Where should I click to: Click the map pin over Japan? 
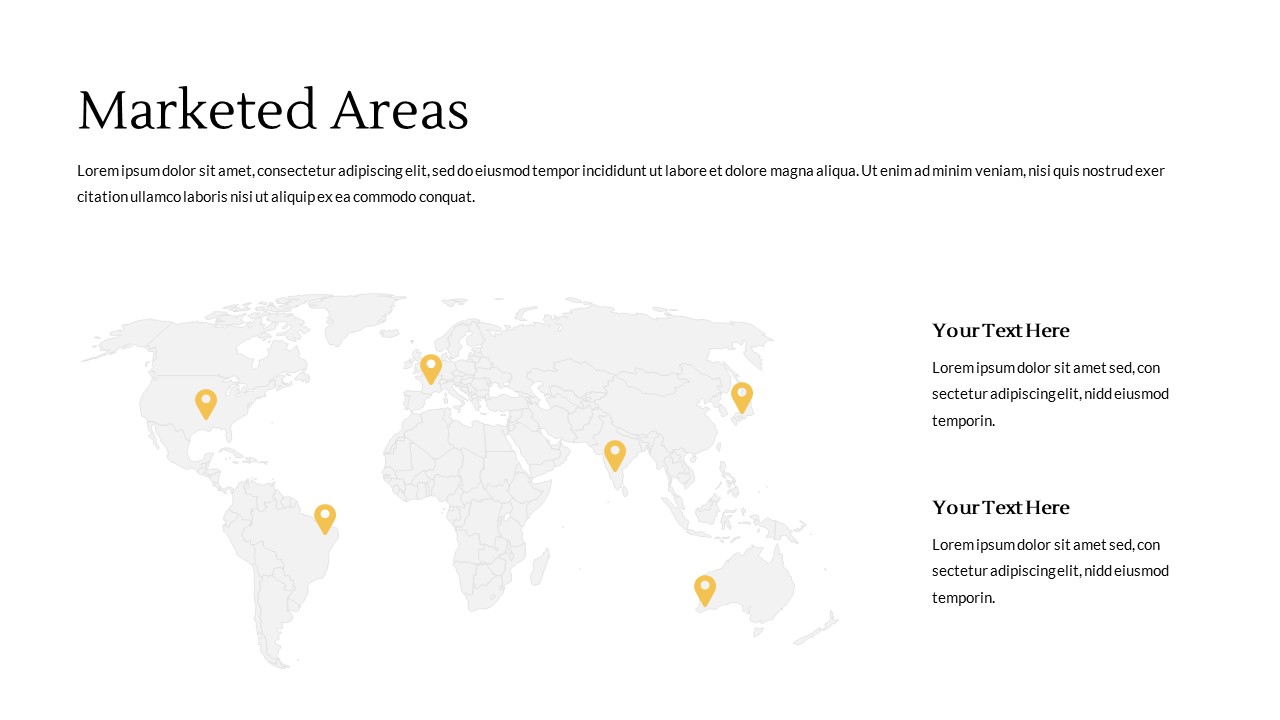(x=742, y=397)
